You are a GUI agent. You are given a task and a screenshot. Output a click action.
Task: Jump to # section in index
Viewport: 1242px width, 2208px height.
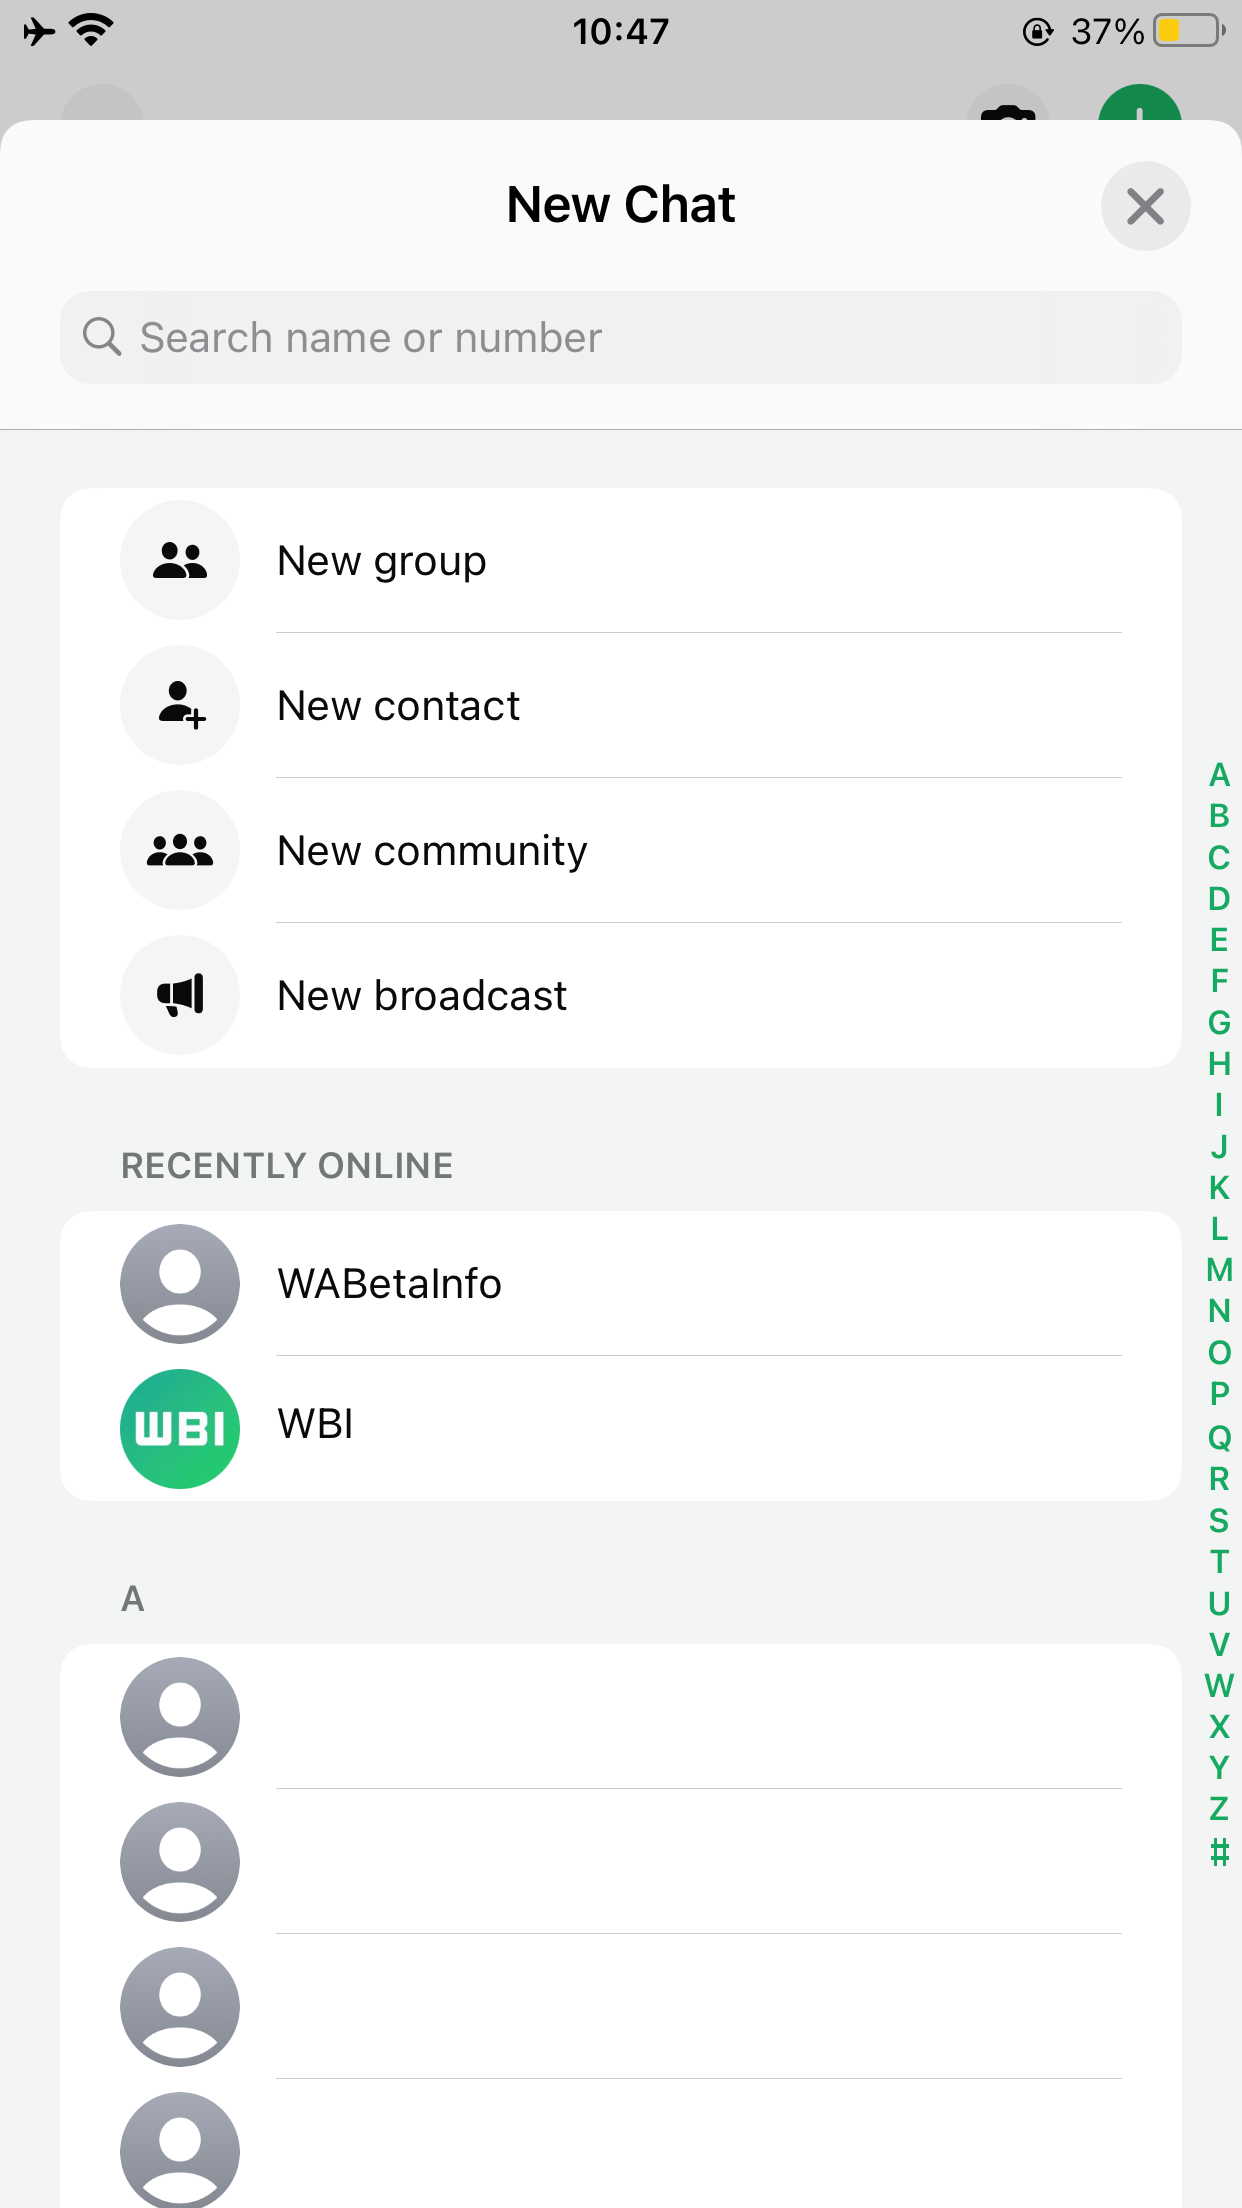[1219, 1852]
